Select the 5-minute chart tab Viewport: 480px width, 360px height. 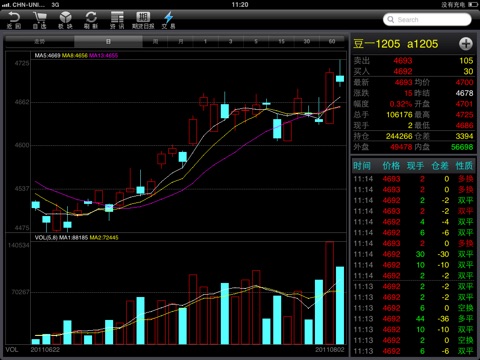[256, 41]
